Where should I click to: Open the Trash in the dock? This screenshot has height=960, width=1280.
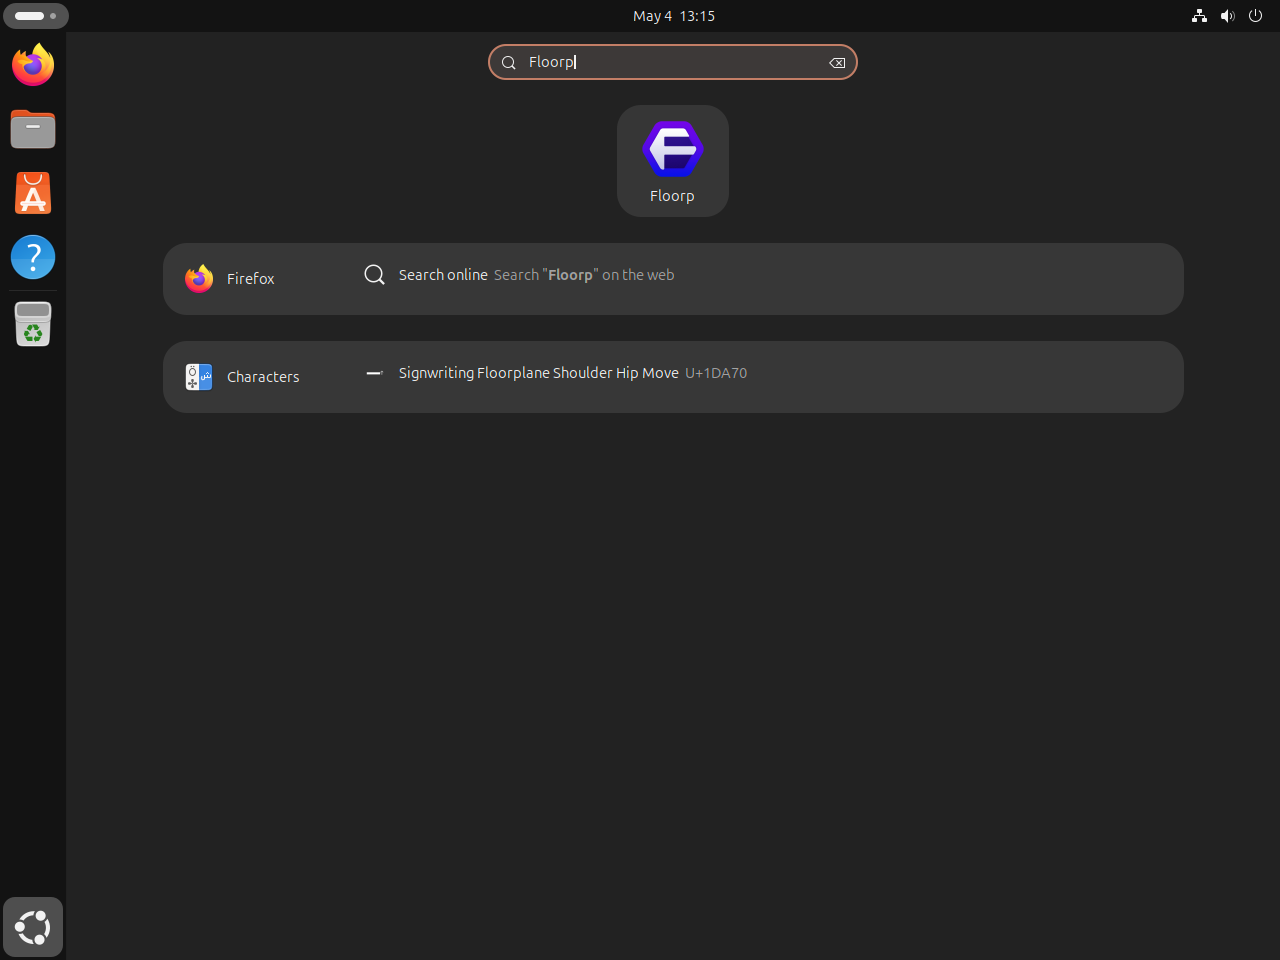[33, 324]
